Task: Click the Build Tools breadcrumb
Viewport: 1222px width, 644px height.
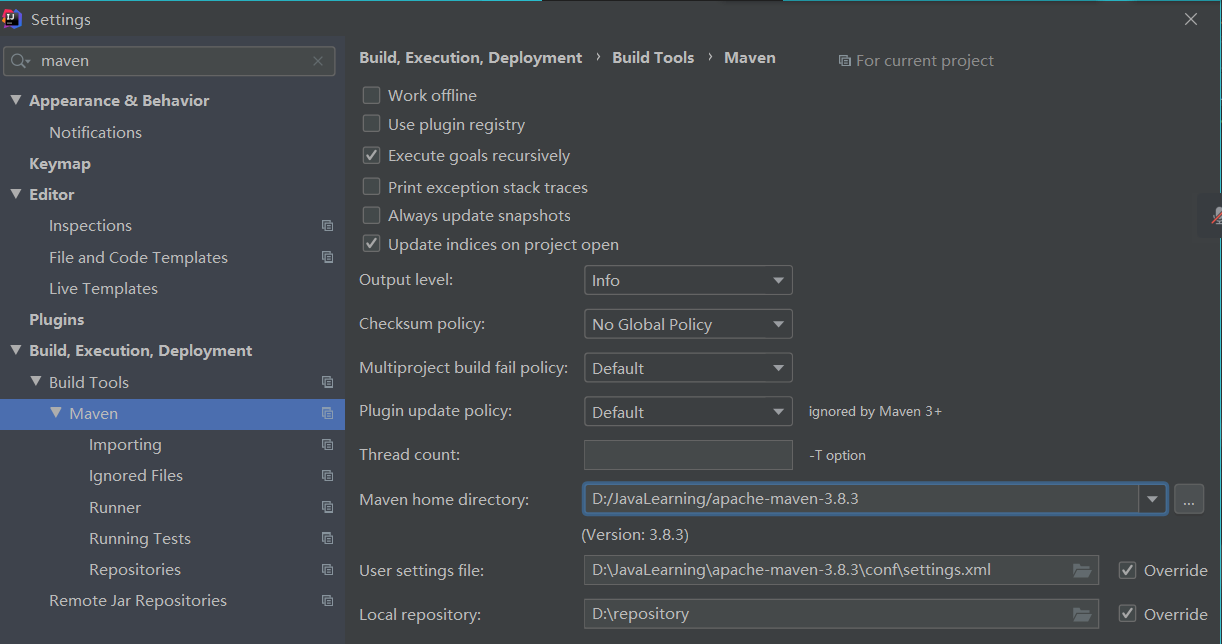Action: (x=653, y=58)
